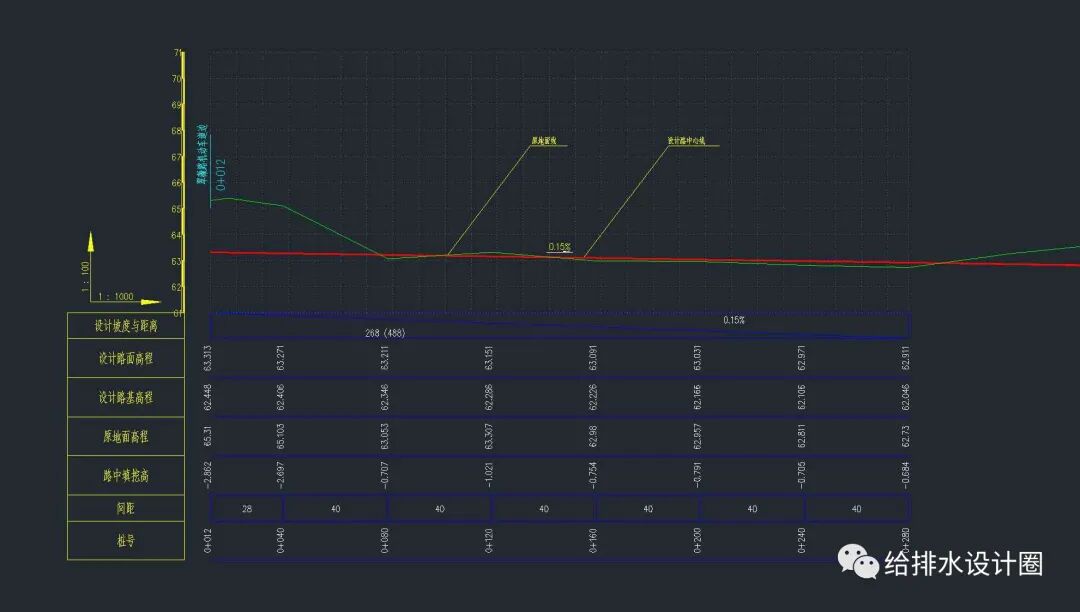This screenshot has height=612, width=1080.
Task: Click the subgrade elevation 62.448
Action: point(208,397)
